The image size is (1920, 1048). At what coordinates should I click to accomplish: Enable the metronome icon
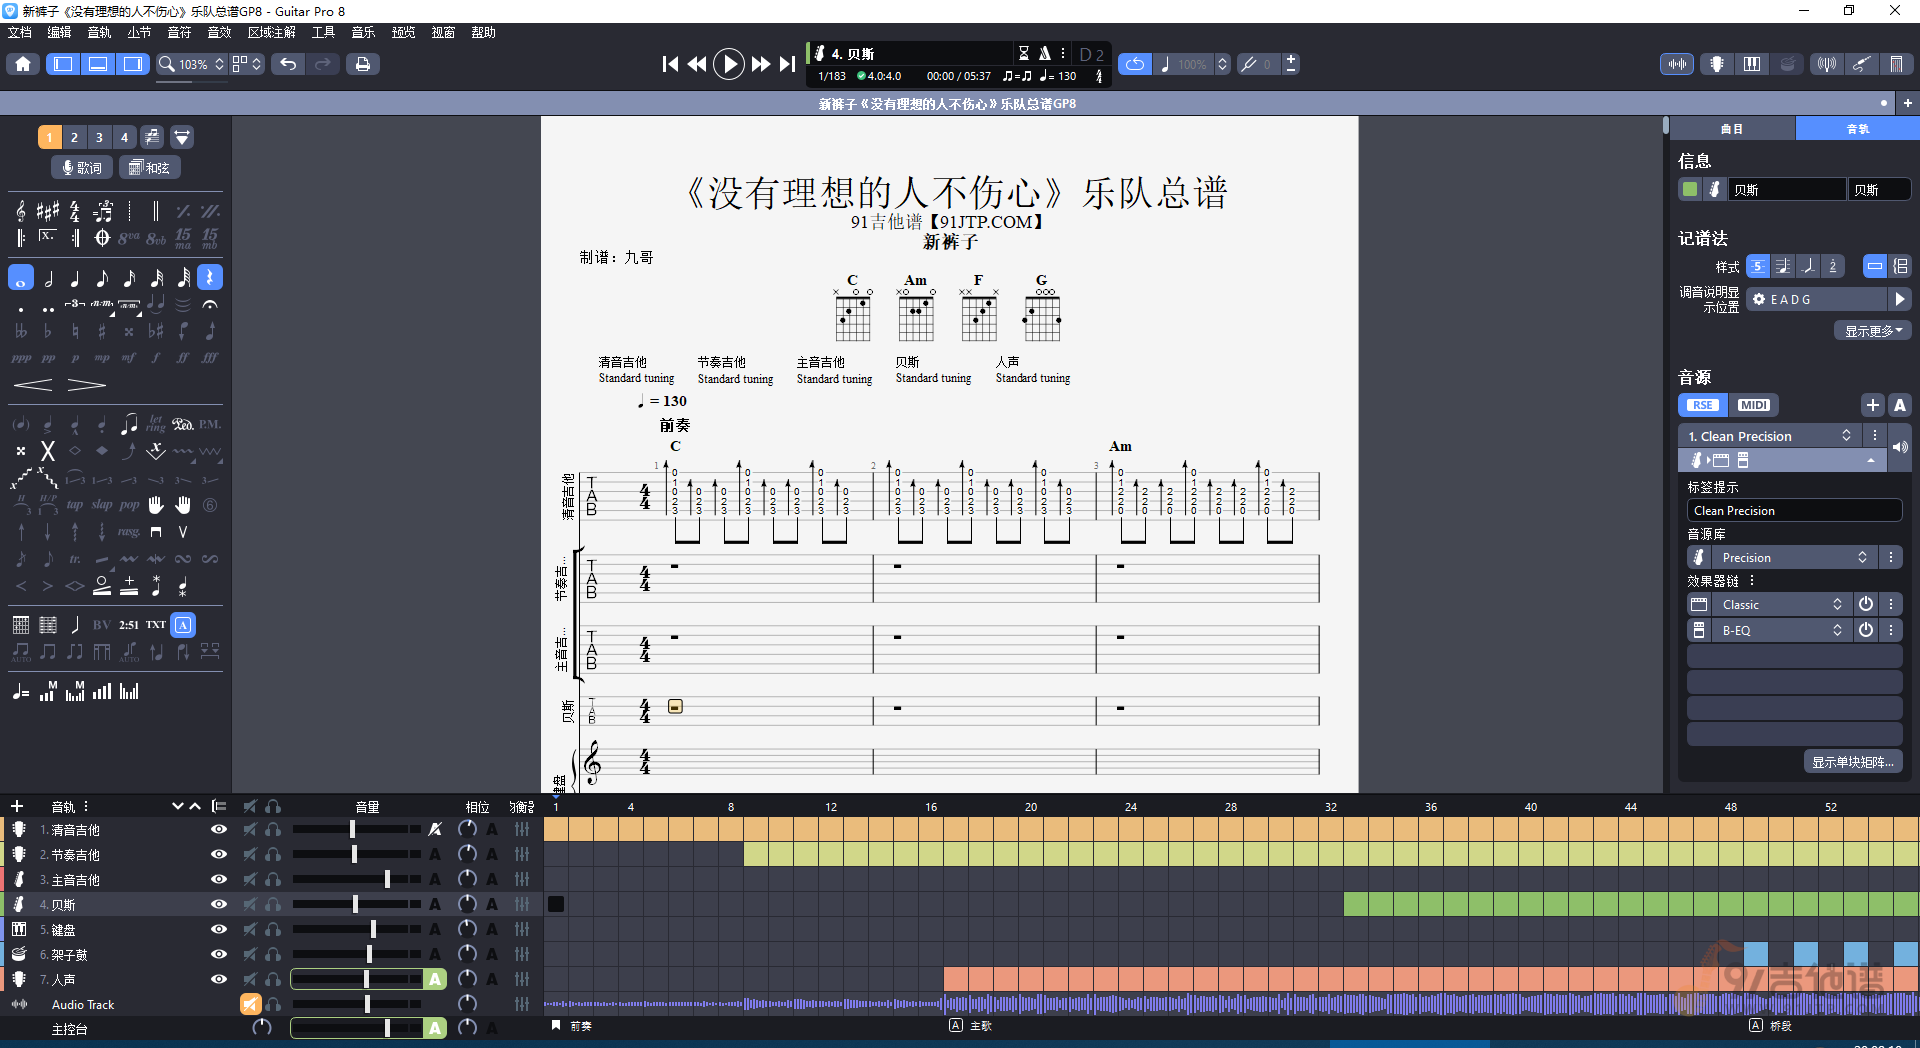(1044, 53)
